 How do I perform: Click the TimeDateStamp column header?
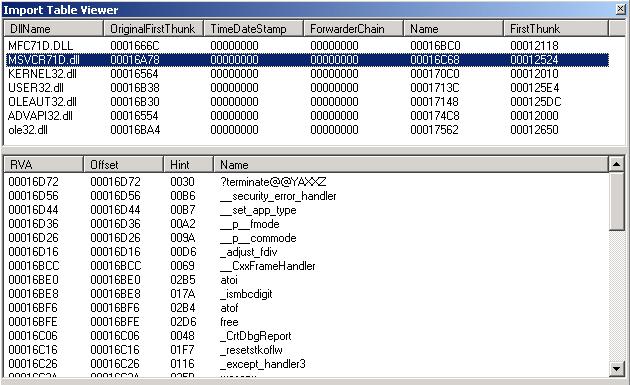click(x=254, y=29)
